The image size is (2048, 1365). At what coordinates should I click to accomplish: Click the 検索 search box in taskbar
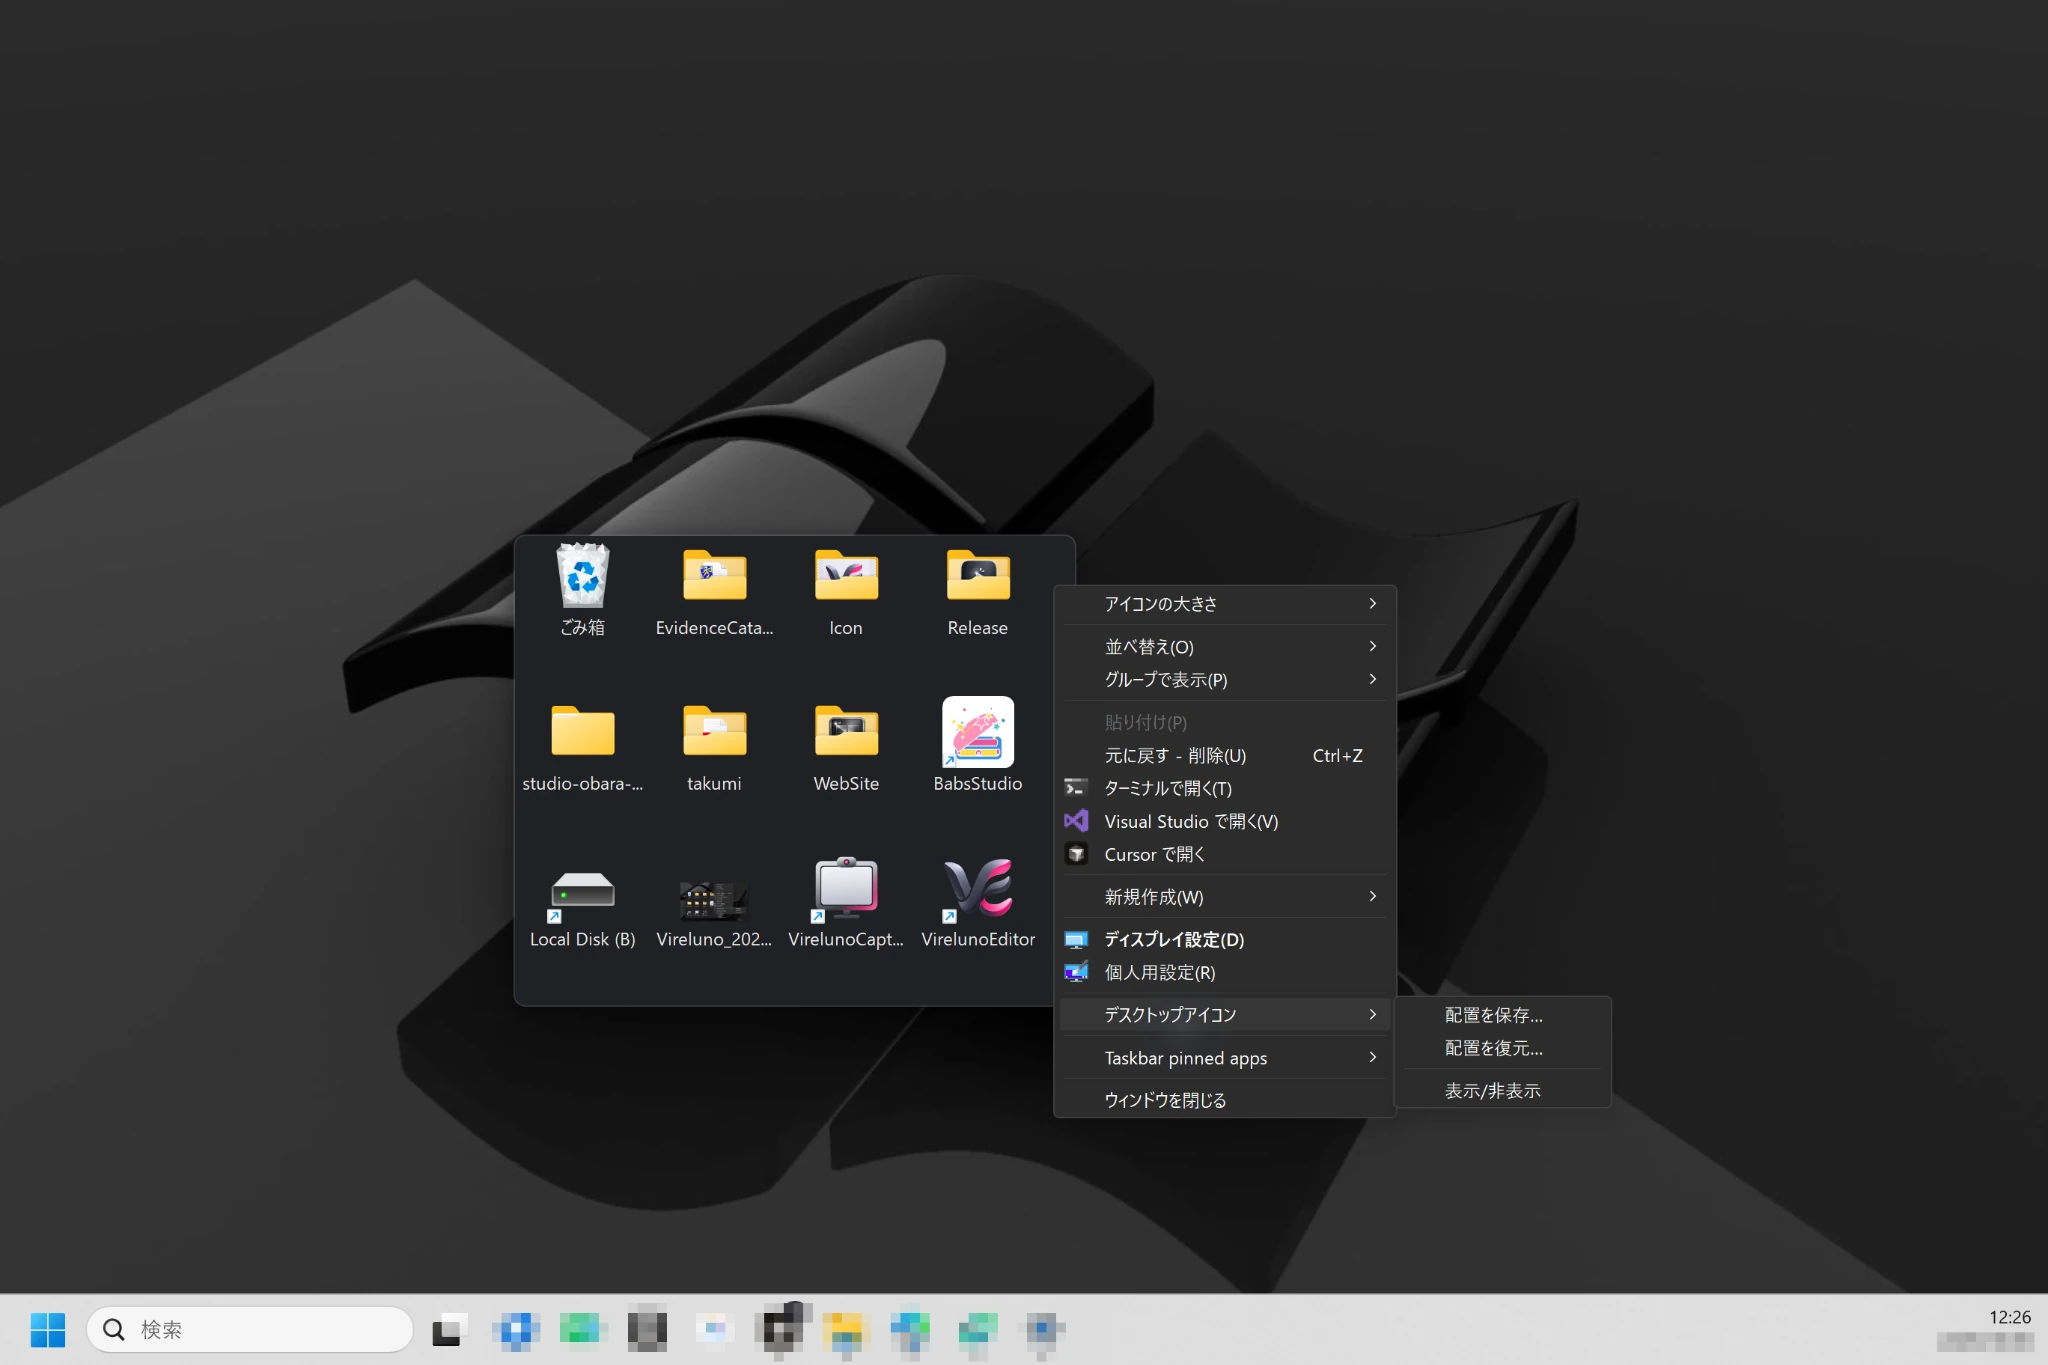(x=250, y=1329)
